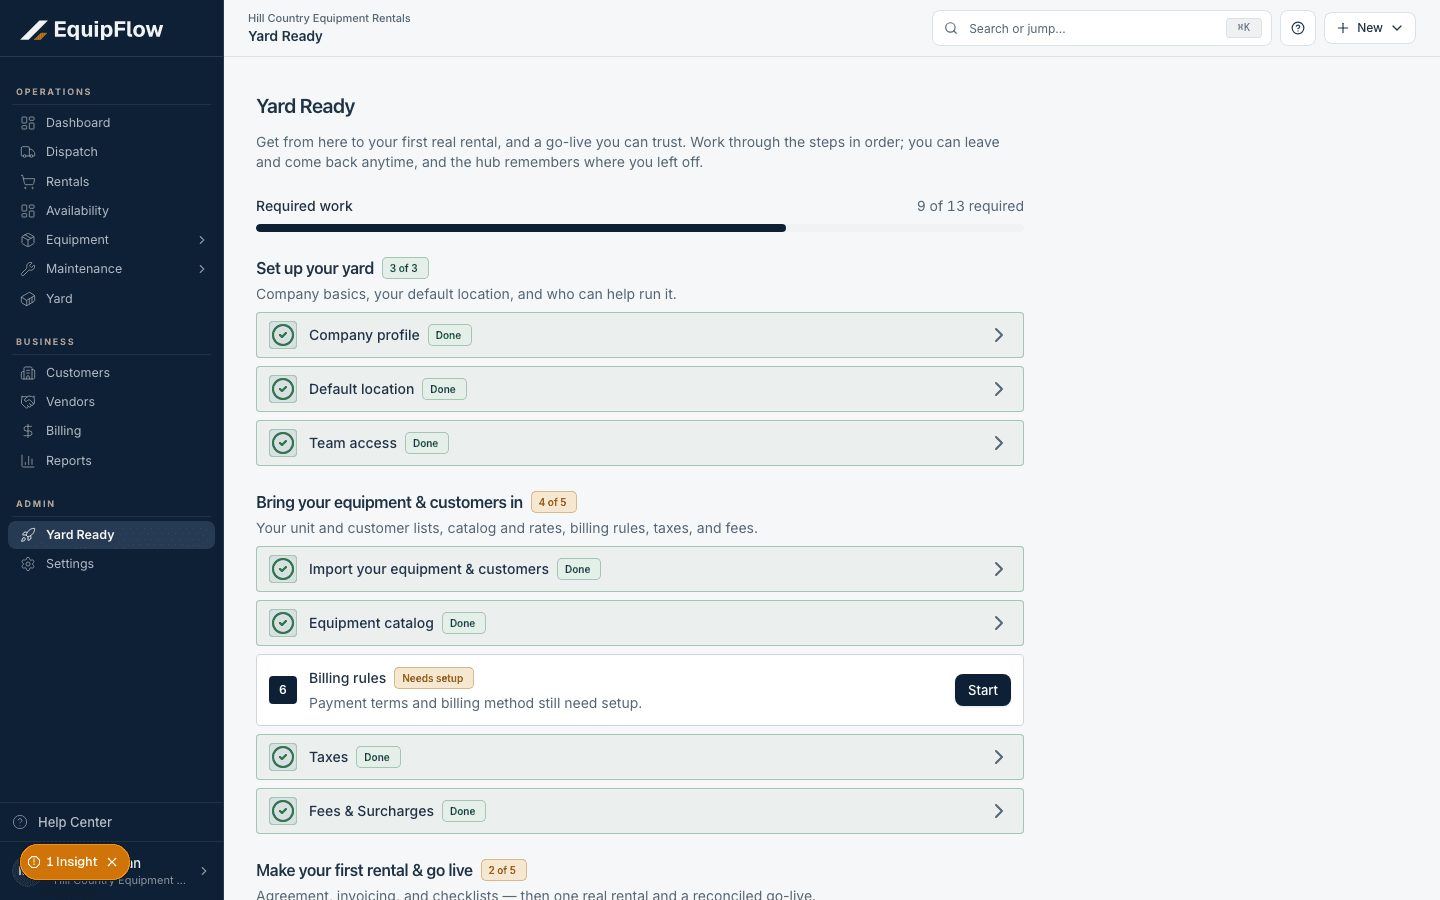Viewport: 1440px width, 900px height.
Task: Click the Dispatch truck icon
Action: pyautogui.click(x=28, y=152)
